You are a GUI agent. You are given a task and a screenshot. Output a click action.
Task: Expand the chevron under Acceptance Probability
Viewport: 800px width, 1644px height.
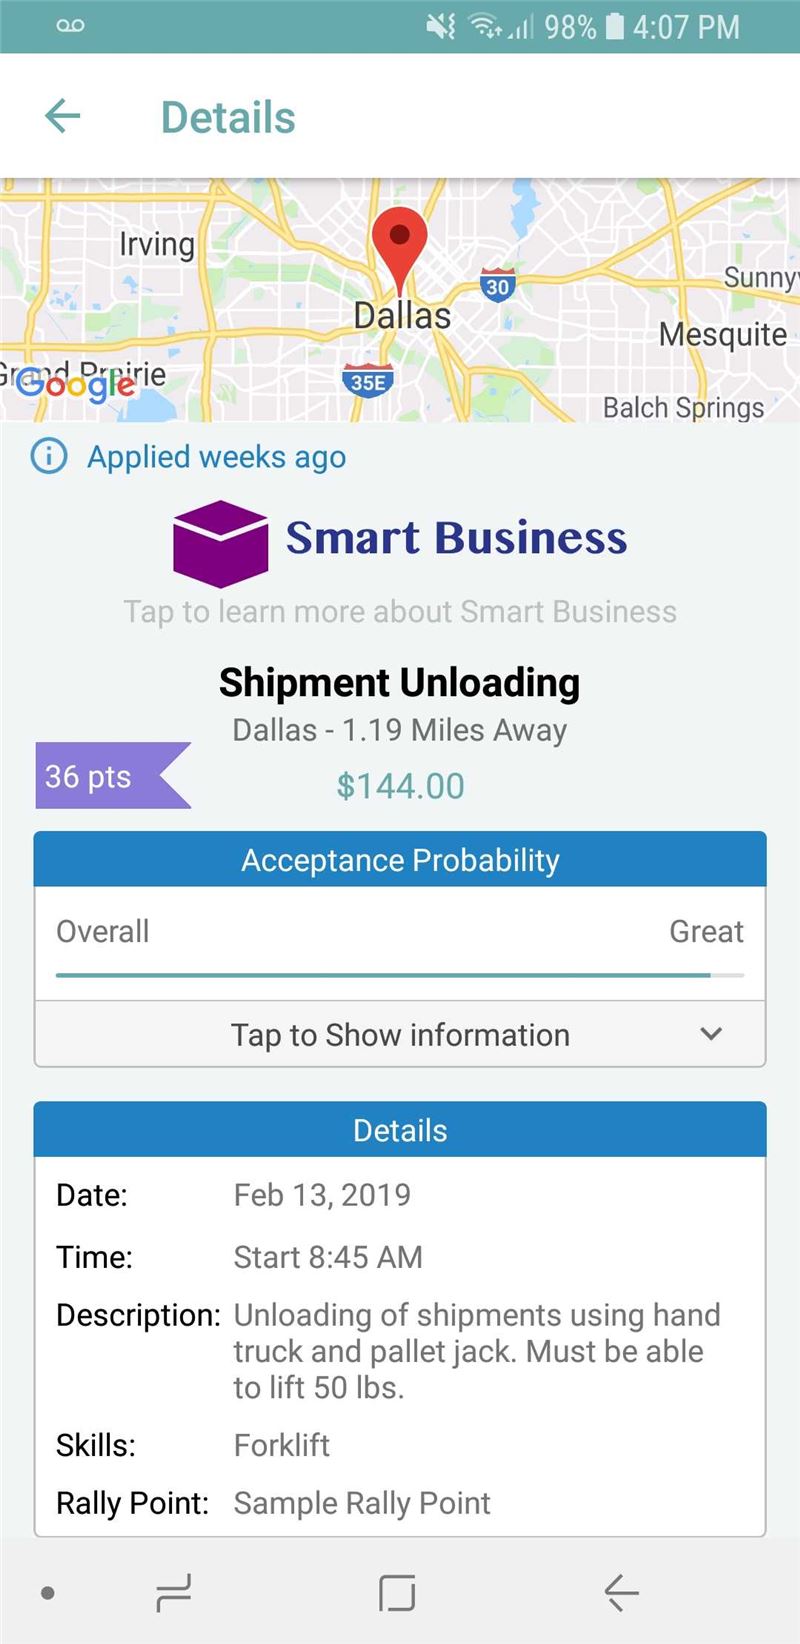(711, 1034)
